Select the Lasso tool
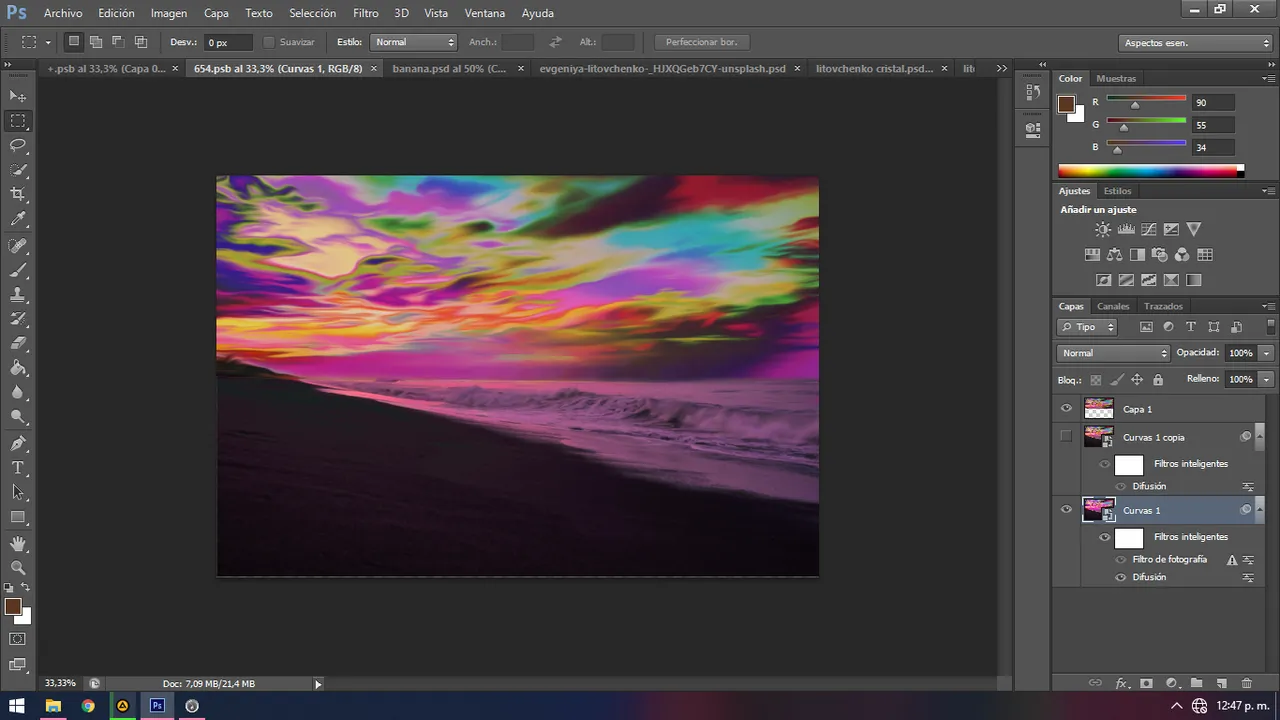The width and height of the screenshot is (1280, 720). (x=18, y=146)
